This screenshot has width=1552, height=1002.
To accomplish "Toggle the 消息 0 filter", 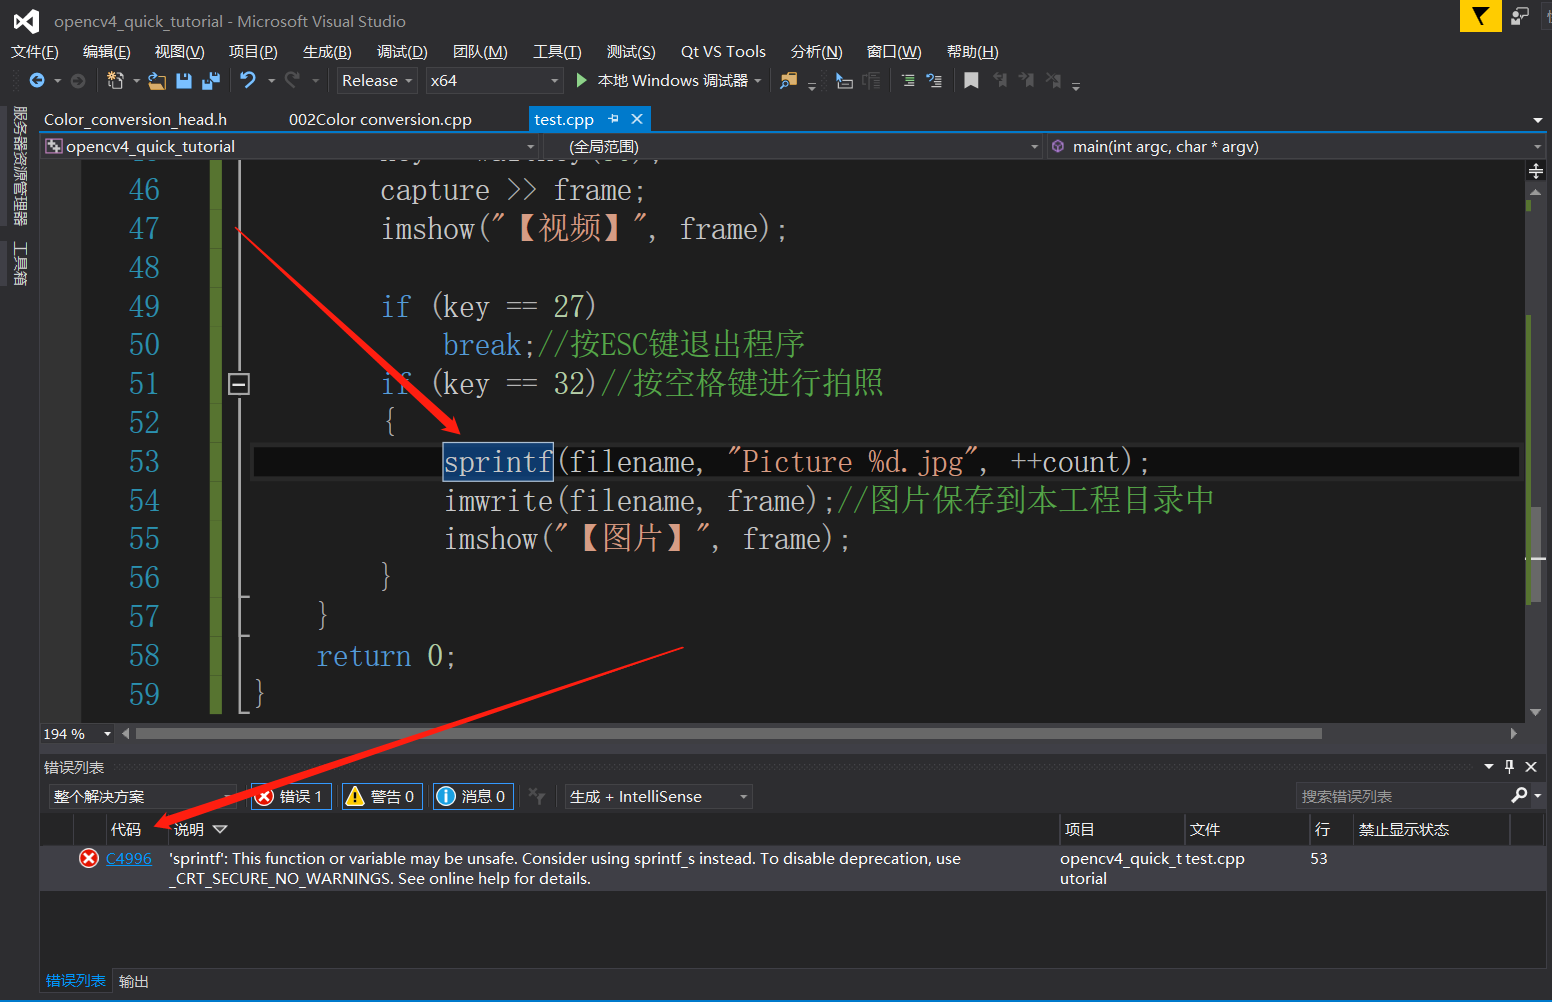I will [x=472, y=796].
